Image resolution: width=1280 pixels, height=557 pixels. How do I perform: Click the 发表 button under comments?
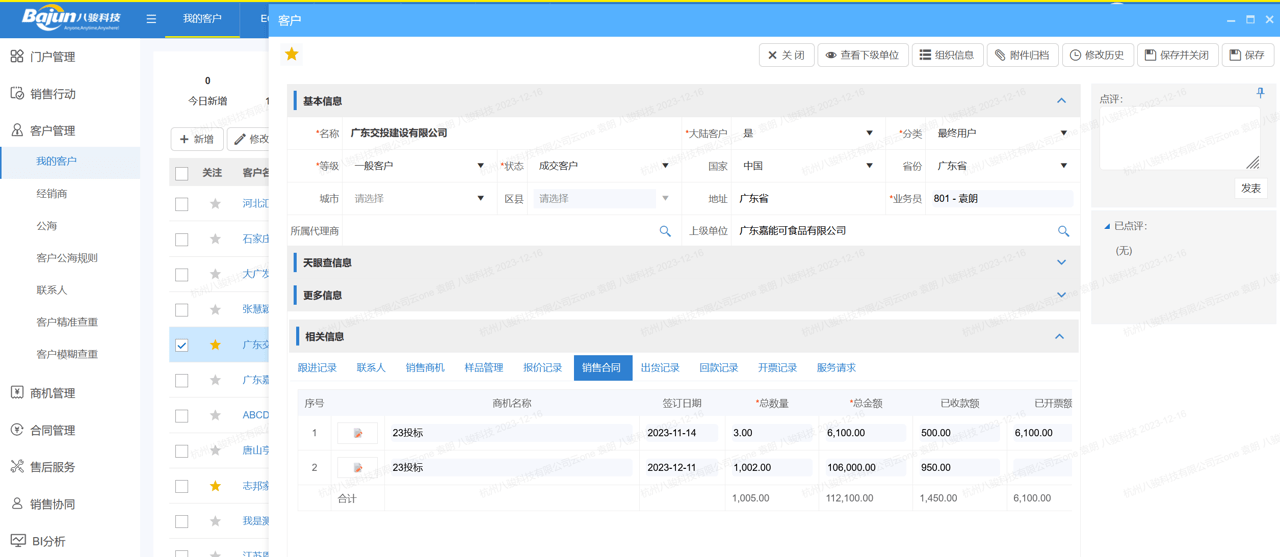point(1250,188)
